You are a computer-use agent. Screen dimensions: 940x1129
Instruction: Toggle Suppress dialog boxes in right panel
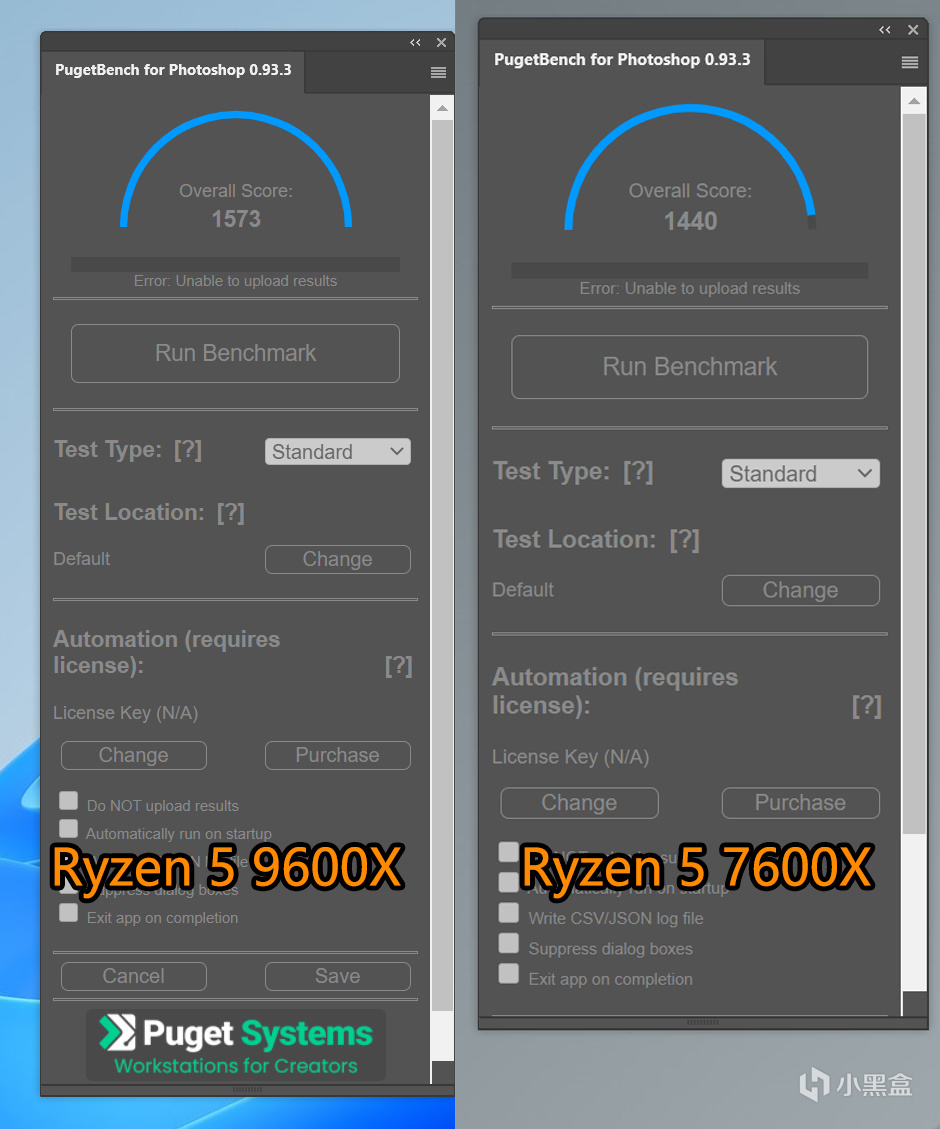[509, 943]
